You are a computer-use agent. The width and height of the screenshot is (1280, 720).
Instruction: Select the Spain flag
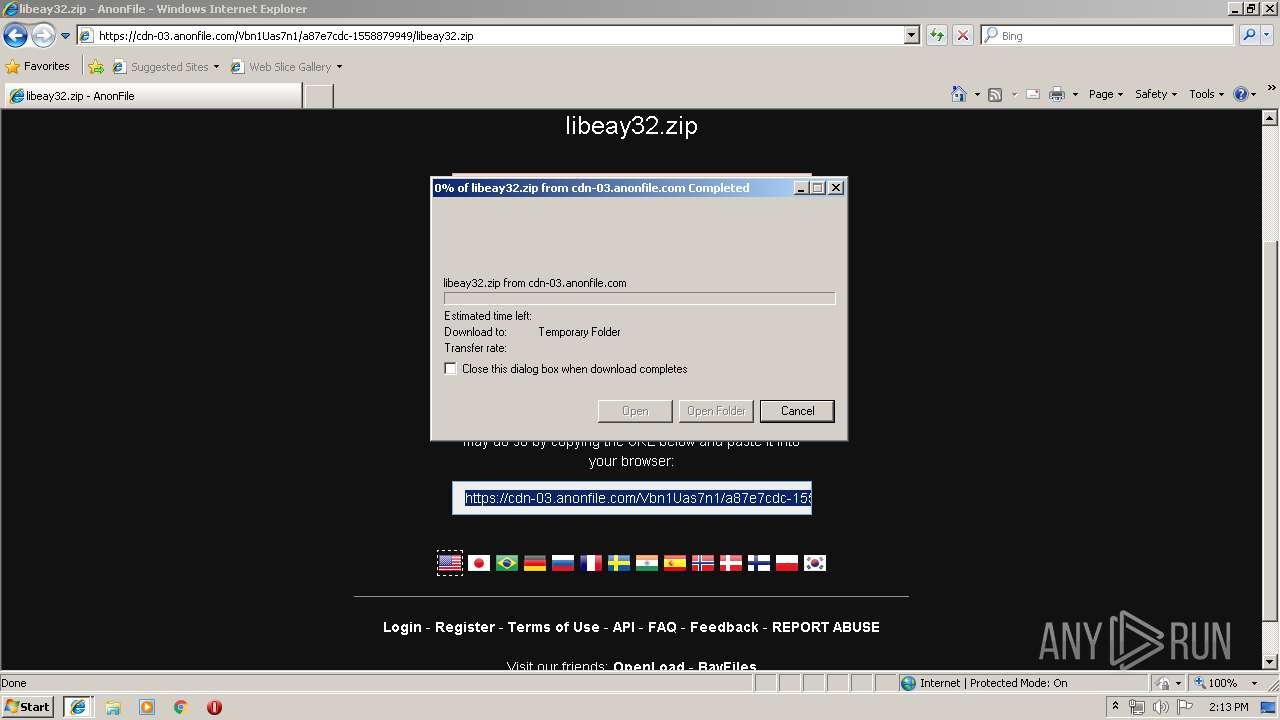pos(675,563)
